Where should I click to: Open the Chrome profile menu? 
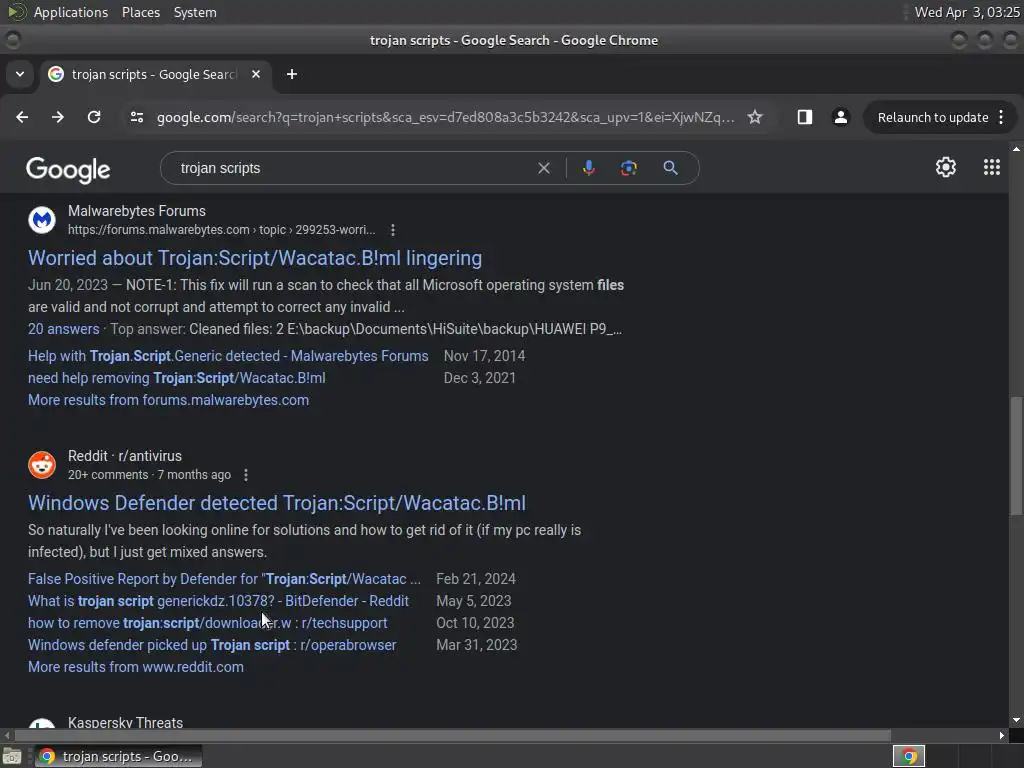click(840, 117)
